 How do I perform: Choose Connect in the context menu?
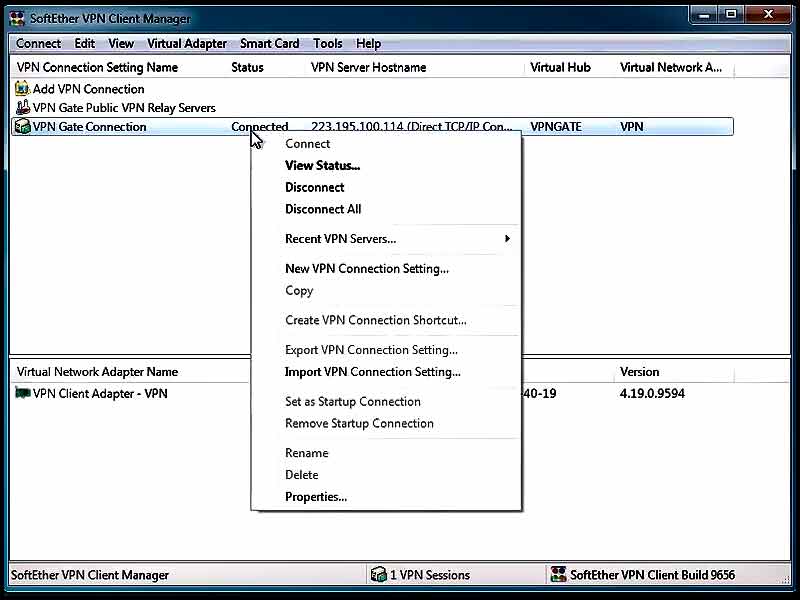click(x=308, y=144)
